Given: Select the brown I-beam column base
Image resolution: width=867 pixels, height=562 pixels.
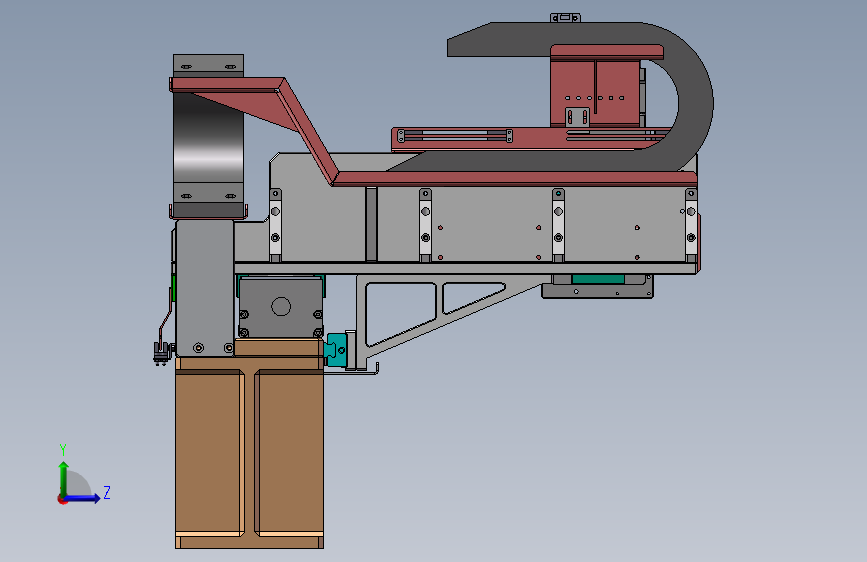Looking at the screenshot, I should pos(249,454).
